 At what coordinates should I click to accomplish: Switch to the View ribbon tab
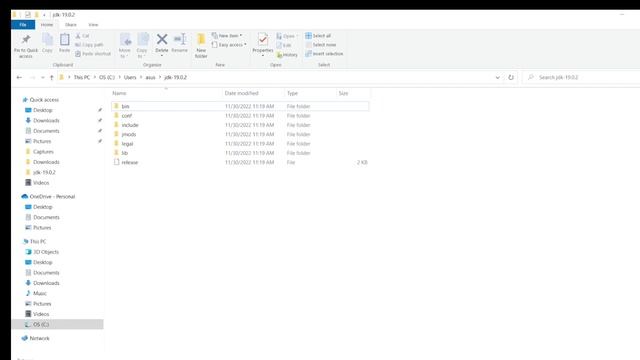click(93, 25)
